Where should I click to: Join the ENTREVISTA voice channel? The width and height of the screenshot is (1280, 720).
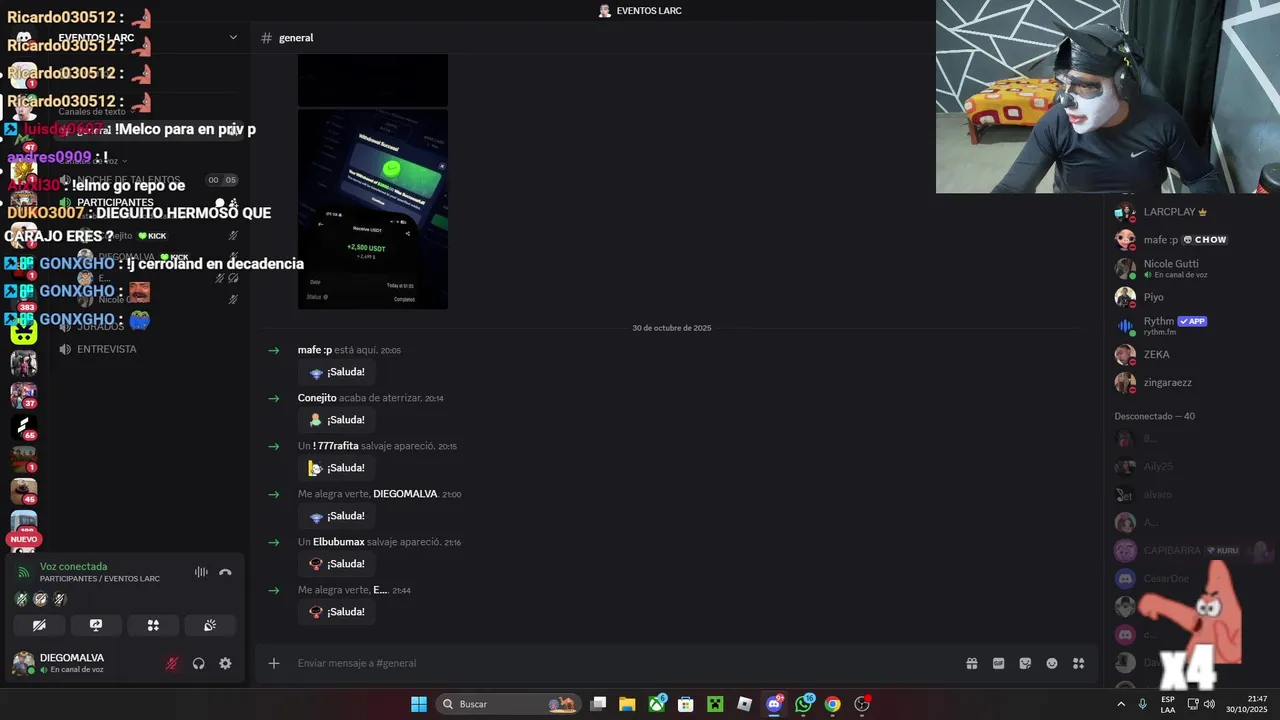[106, 349]
